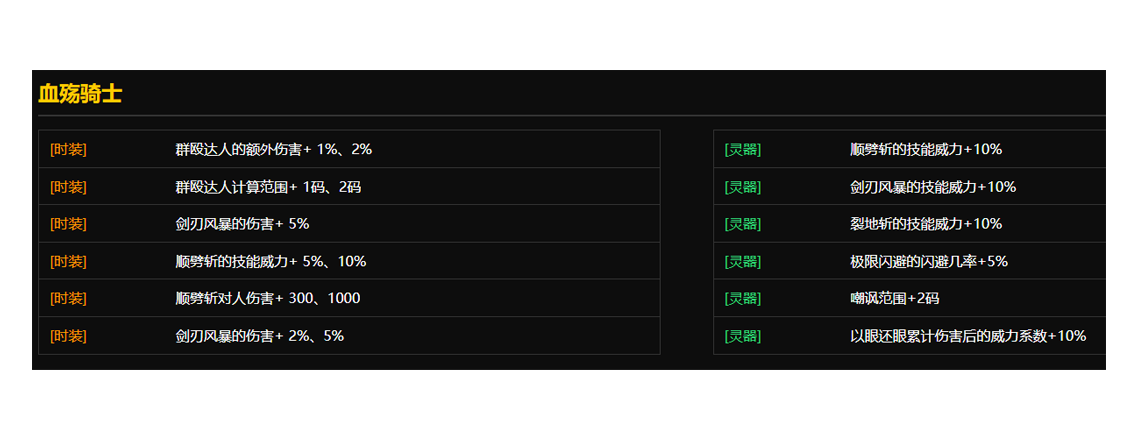Select the 裂地斩的技能威力+10% entry
1138x439 pixels.
click(925, 224)
